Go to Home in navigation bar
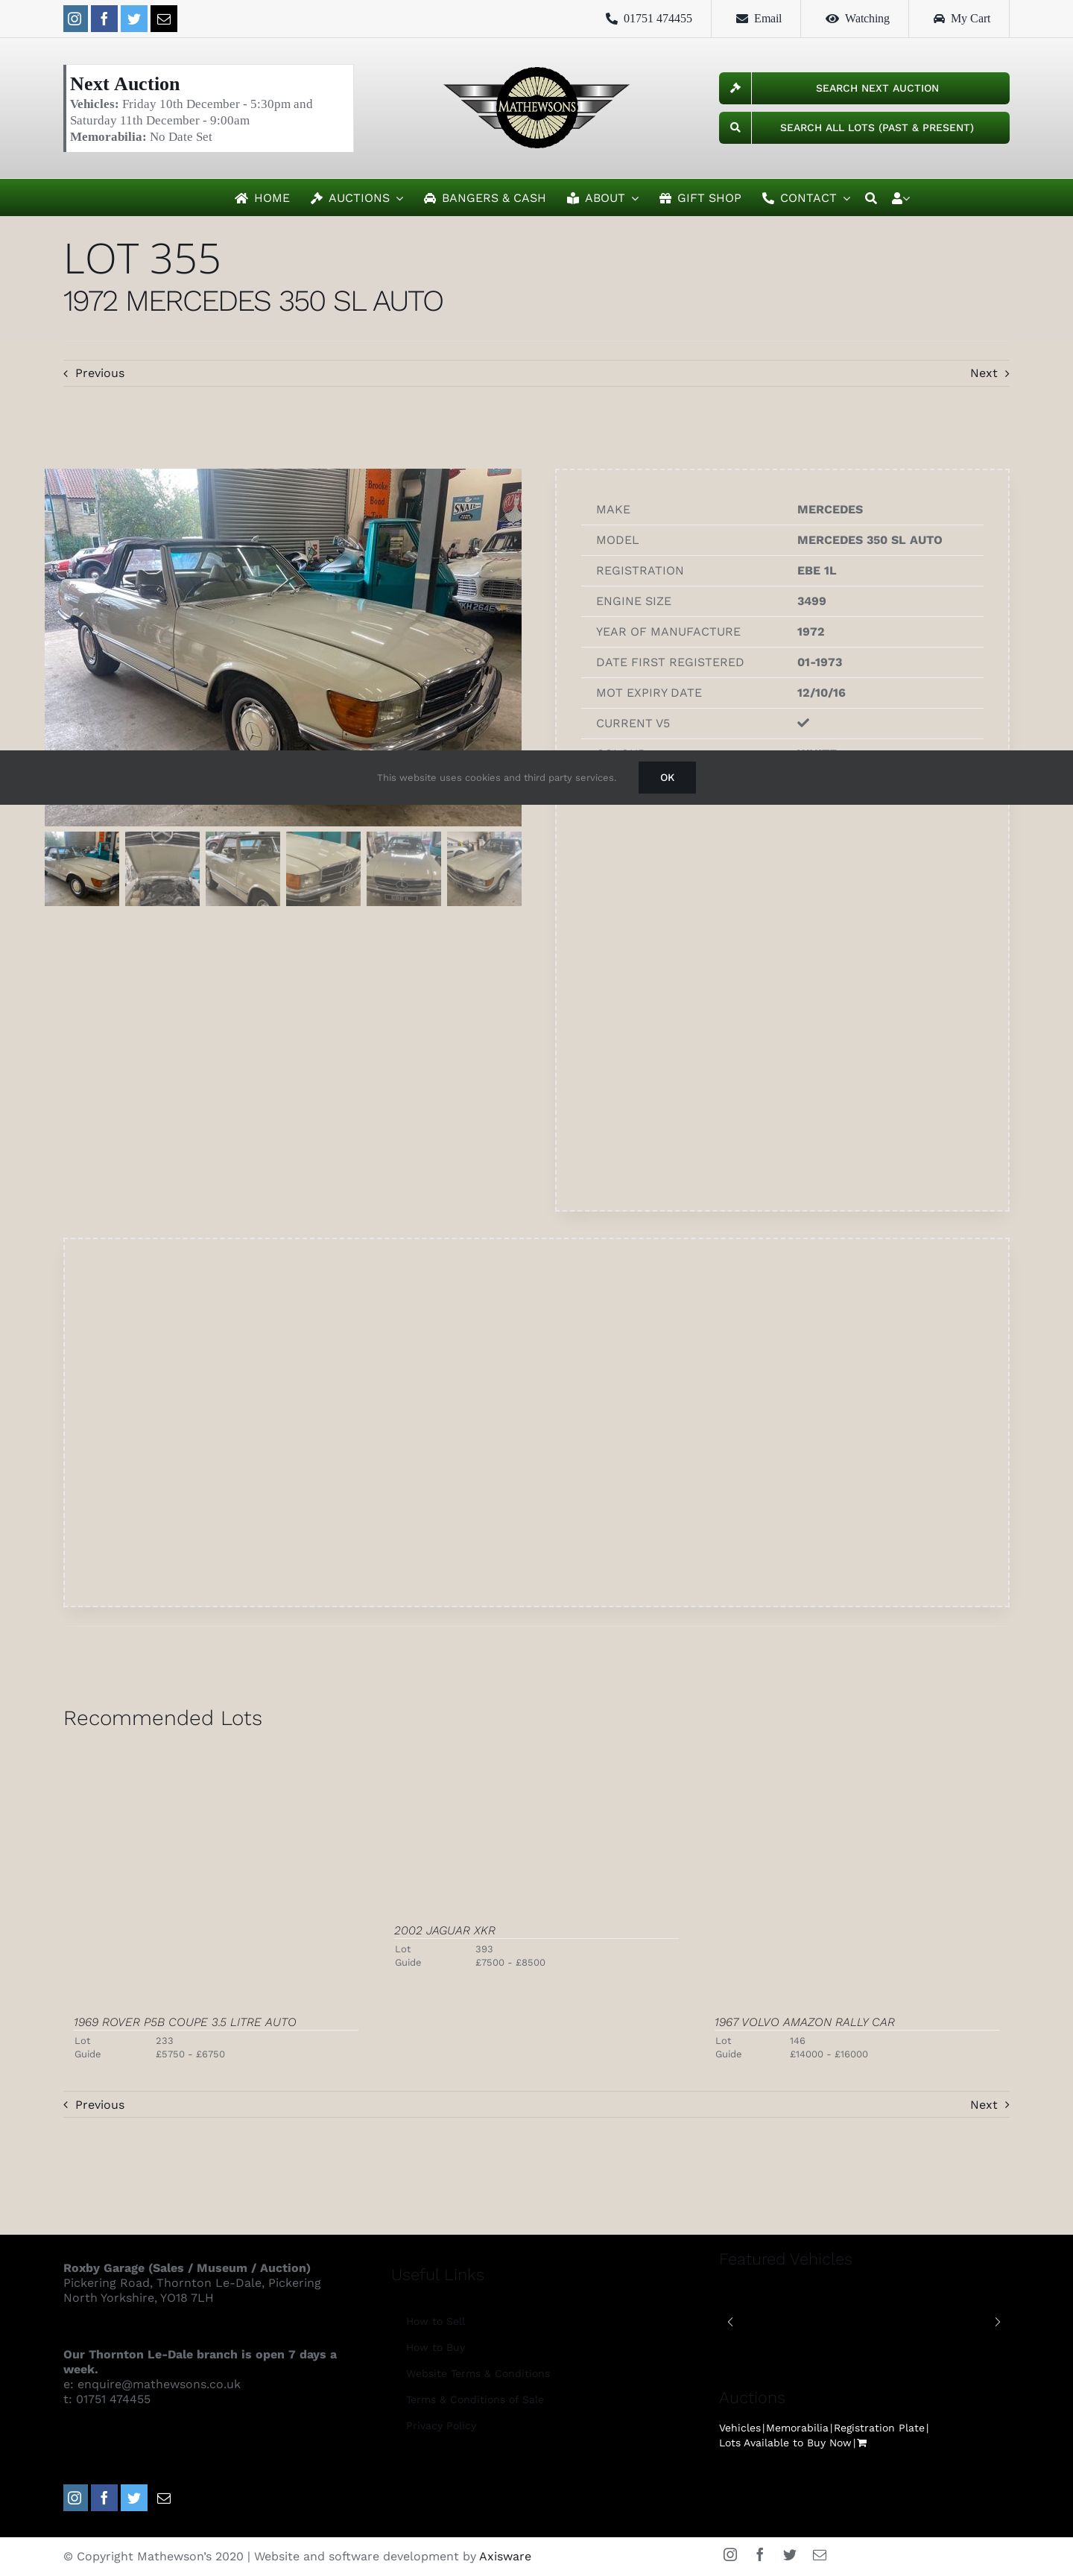This screenshot has height=2576, width=1073. coord(262,198)
